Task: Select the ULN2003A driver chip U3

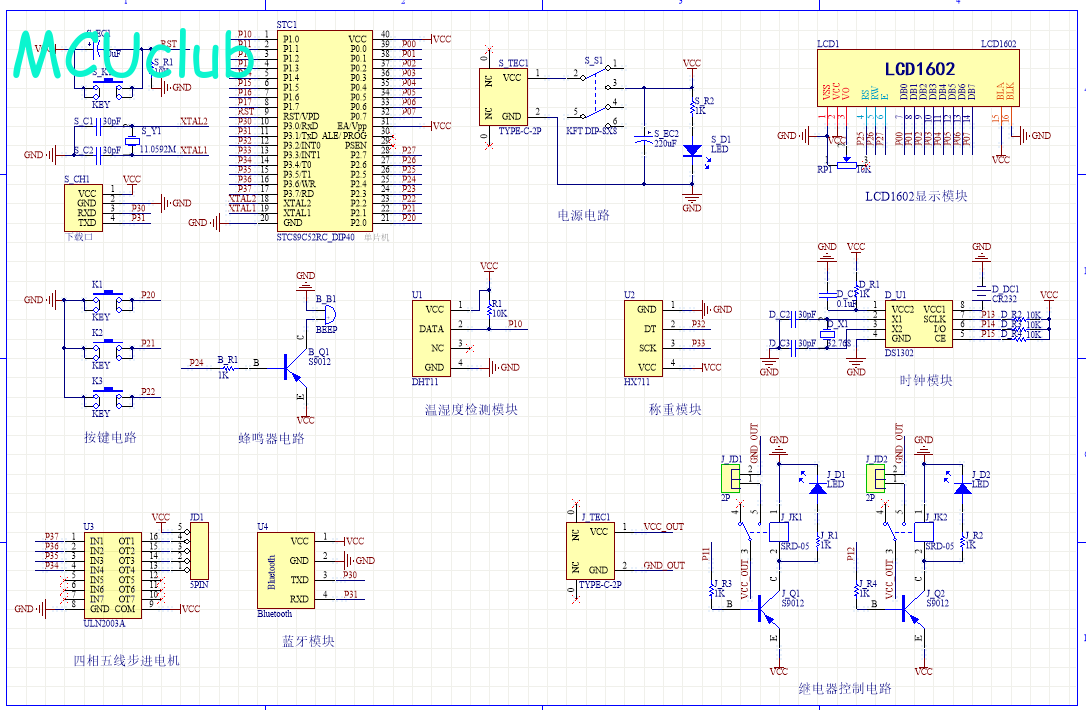Action: tap(112, 575)
